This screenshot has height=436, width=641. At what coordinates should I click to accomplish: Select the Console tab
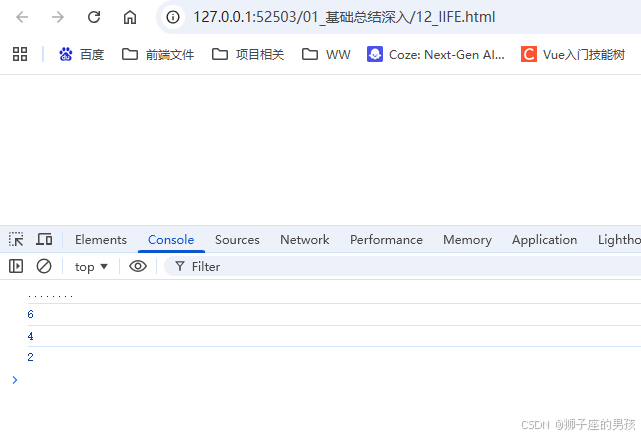click(x=171, y=240)
